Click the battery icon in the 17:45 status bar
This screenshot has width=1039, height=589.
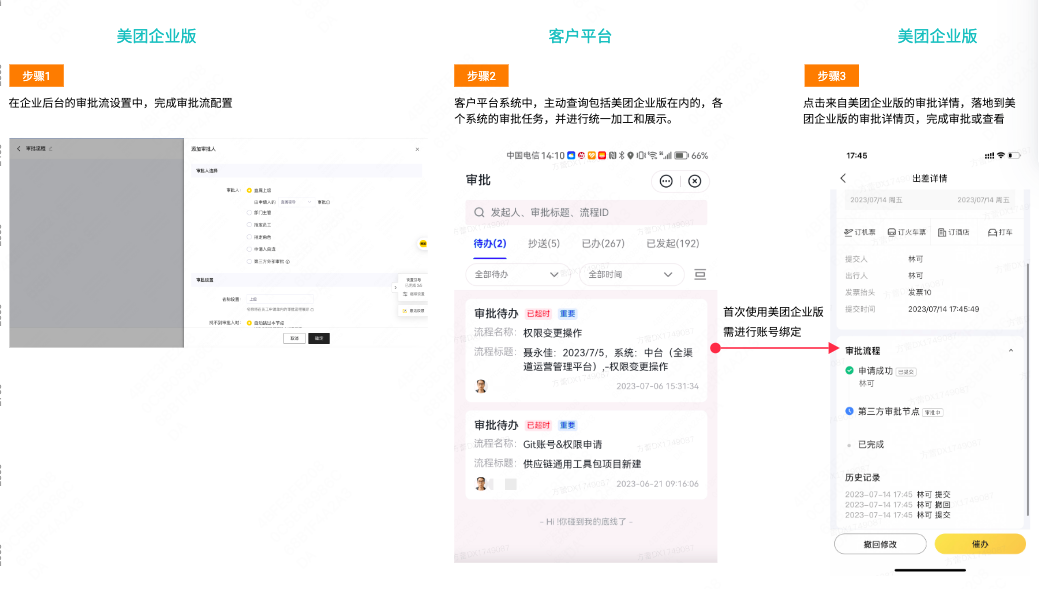(1014, 156)
